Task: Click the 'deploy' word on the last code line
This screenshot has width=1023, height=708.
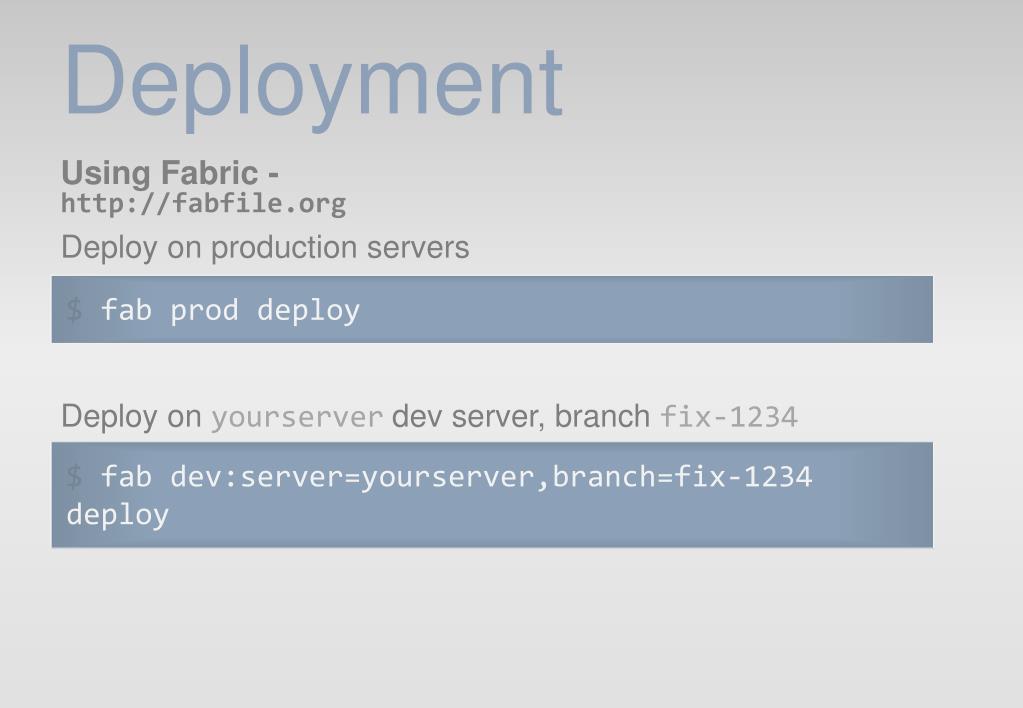Action: tap(117, 515)
